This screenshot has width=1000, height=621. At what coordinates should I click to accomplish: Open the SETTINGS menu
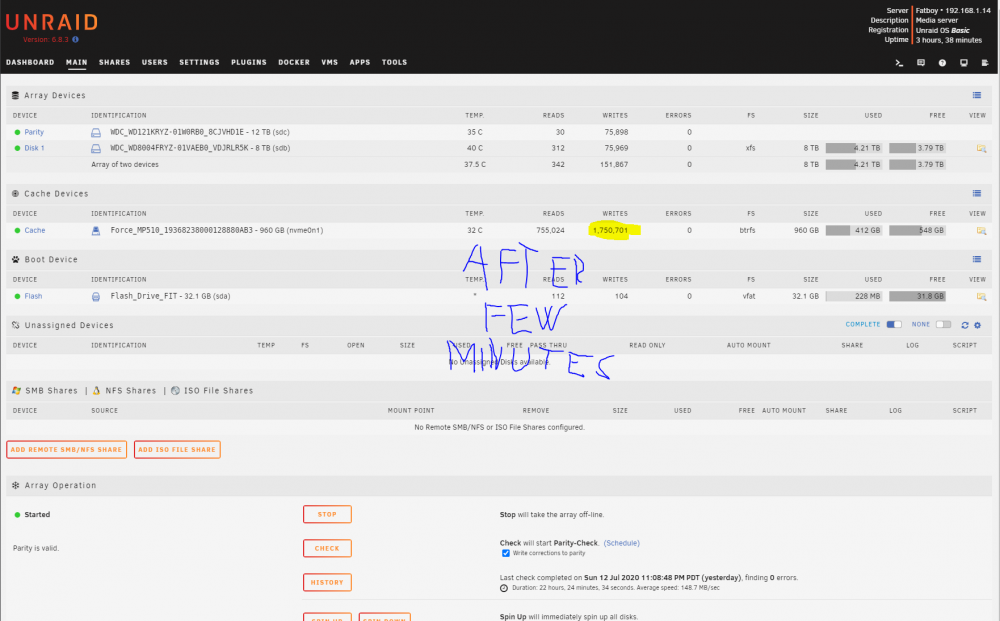[x=199, y=62]
